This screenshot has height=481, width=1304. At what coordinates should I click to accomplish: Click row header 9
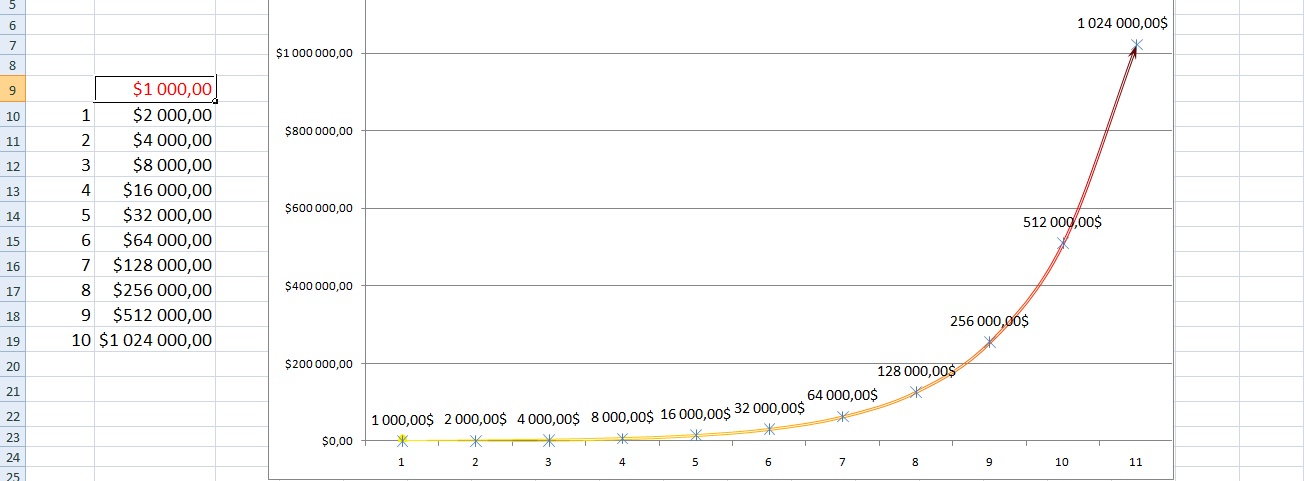pos(12,90)
